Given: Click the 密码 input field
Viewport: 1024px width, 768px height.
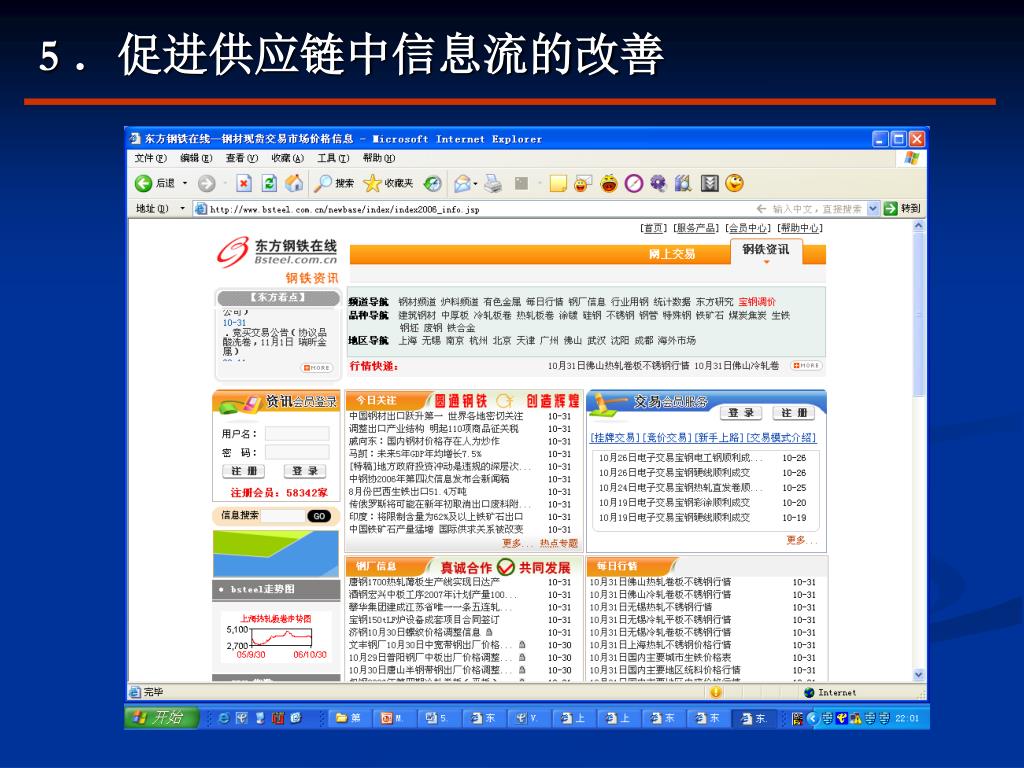Looking at the screenshot, I should tap(296, 453).
